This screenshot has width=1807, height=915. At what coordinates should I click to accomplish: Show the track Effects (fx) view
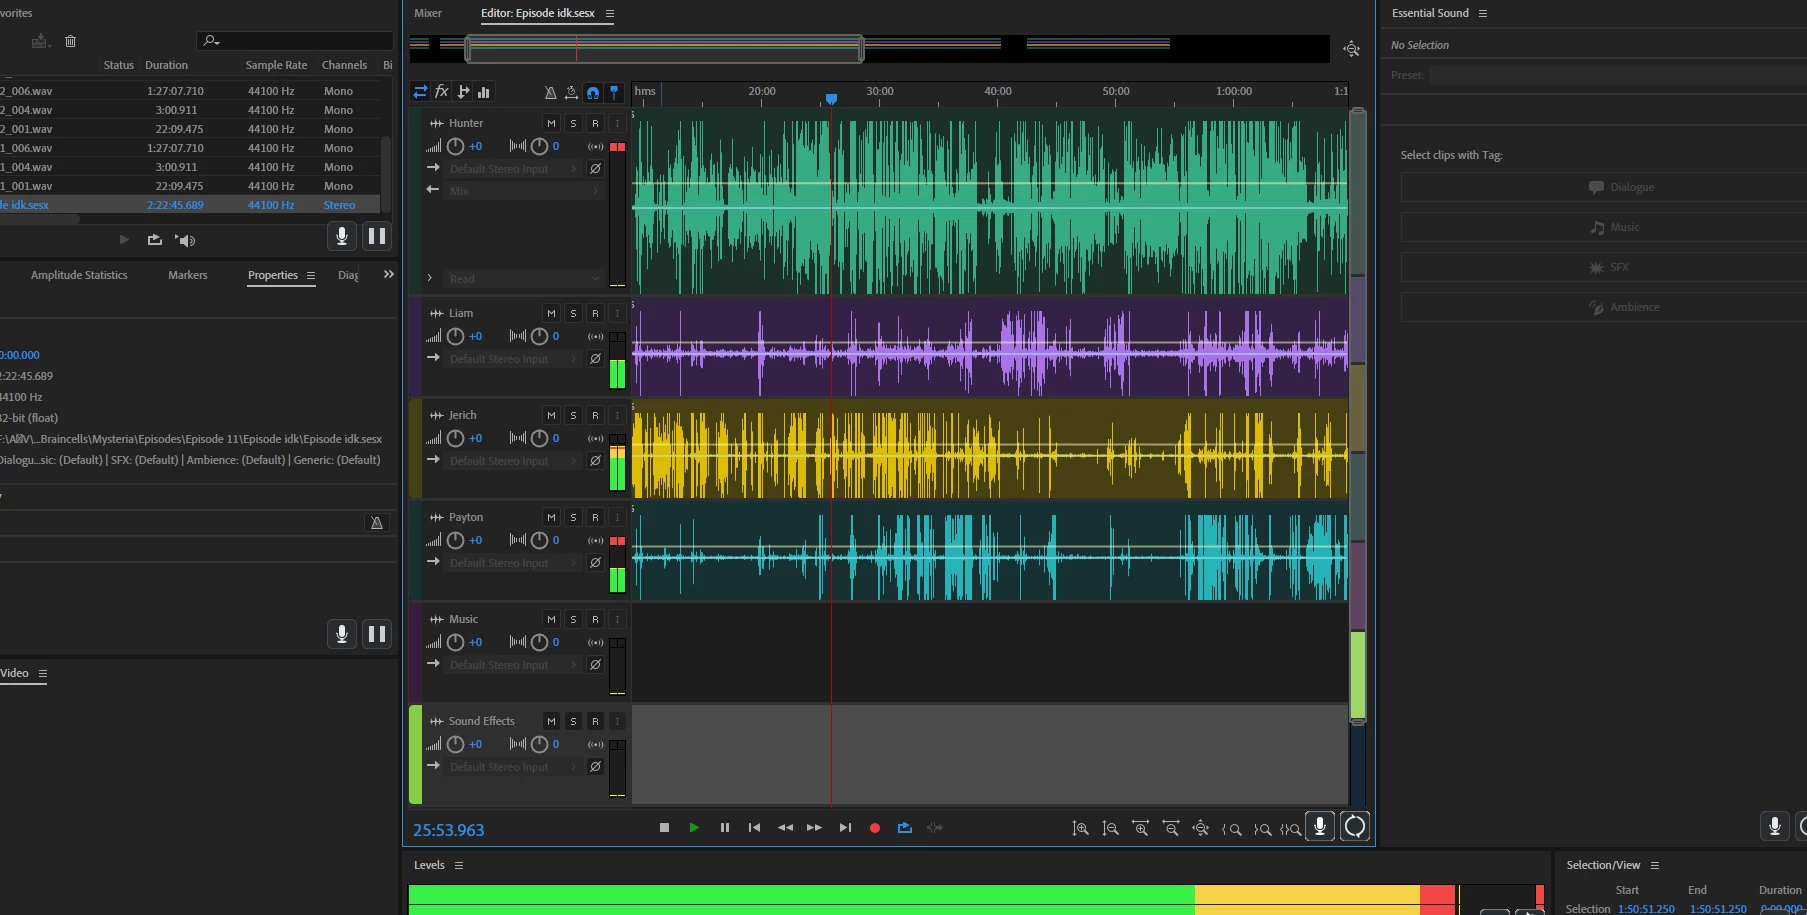(441, 92)
